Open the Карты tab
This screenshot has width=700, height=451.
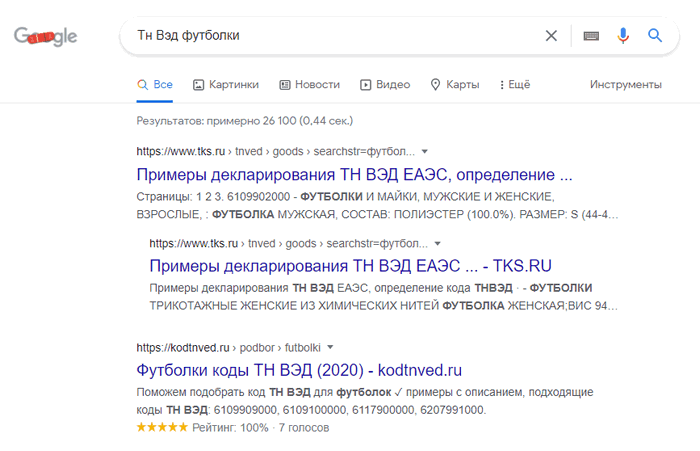click(454, 85)
